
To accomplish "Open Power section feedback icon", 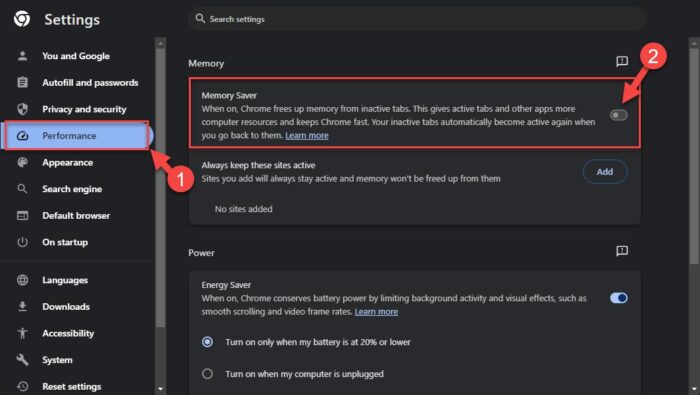I will point(622,251).
